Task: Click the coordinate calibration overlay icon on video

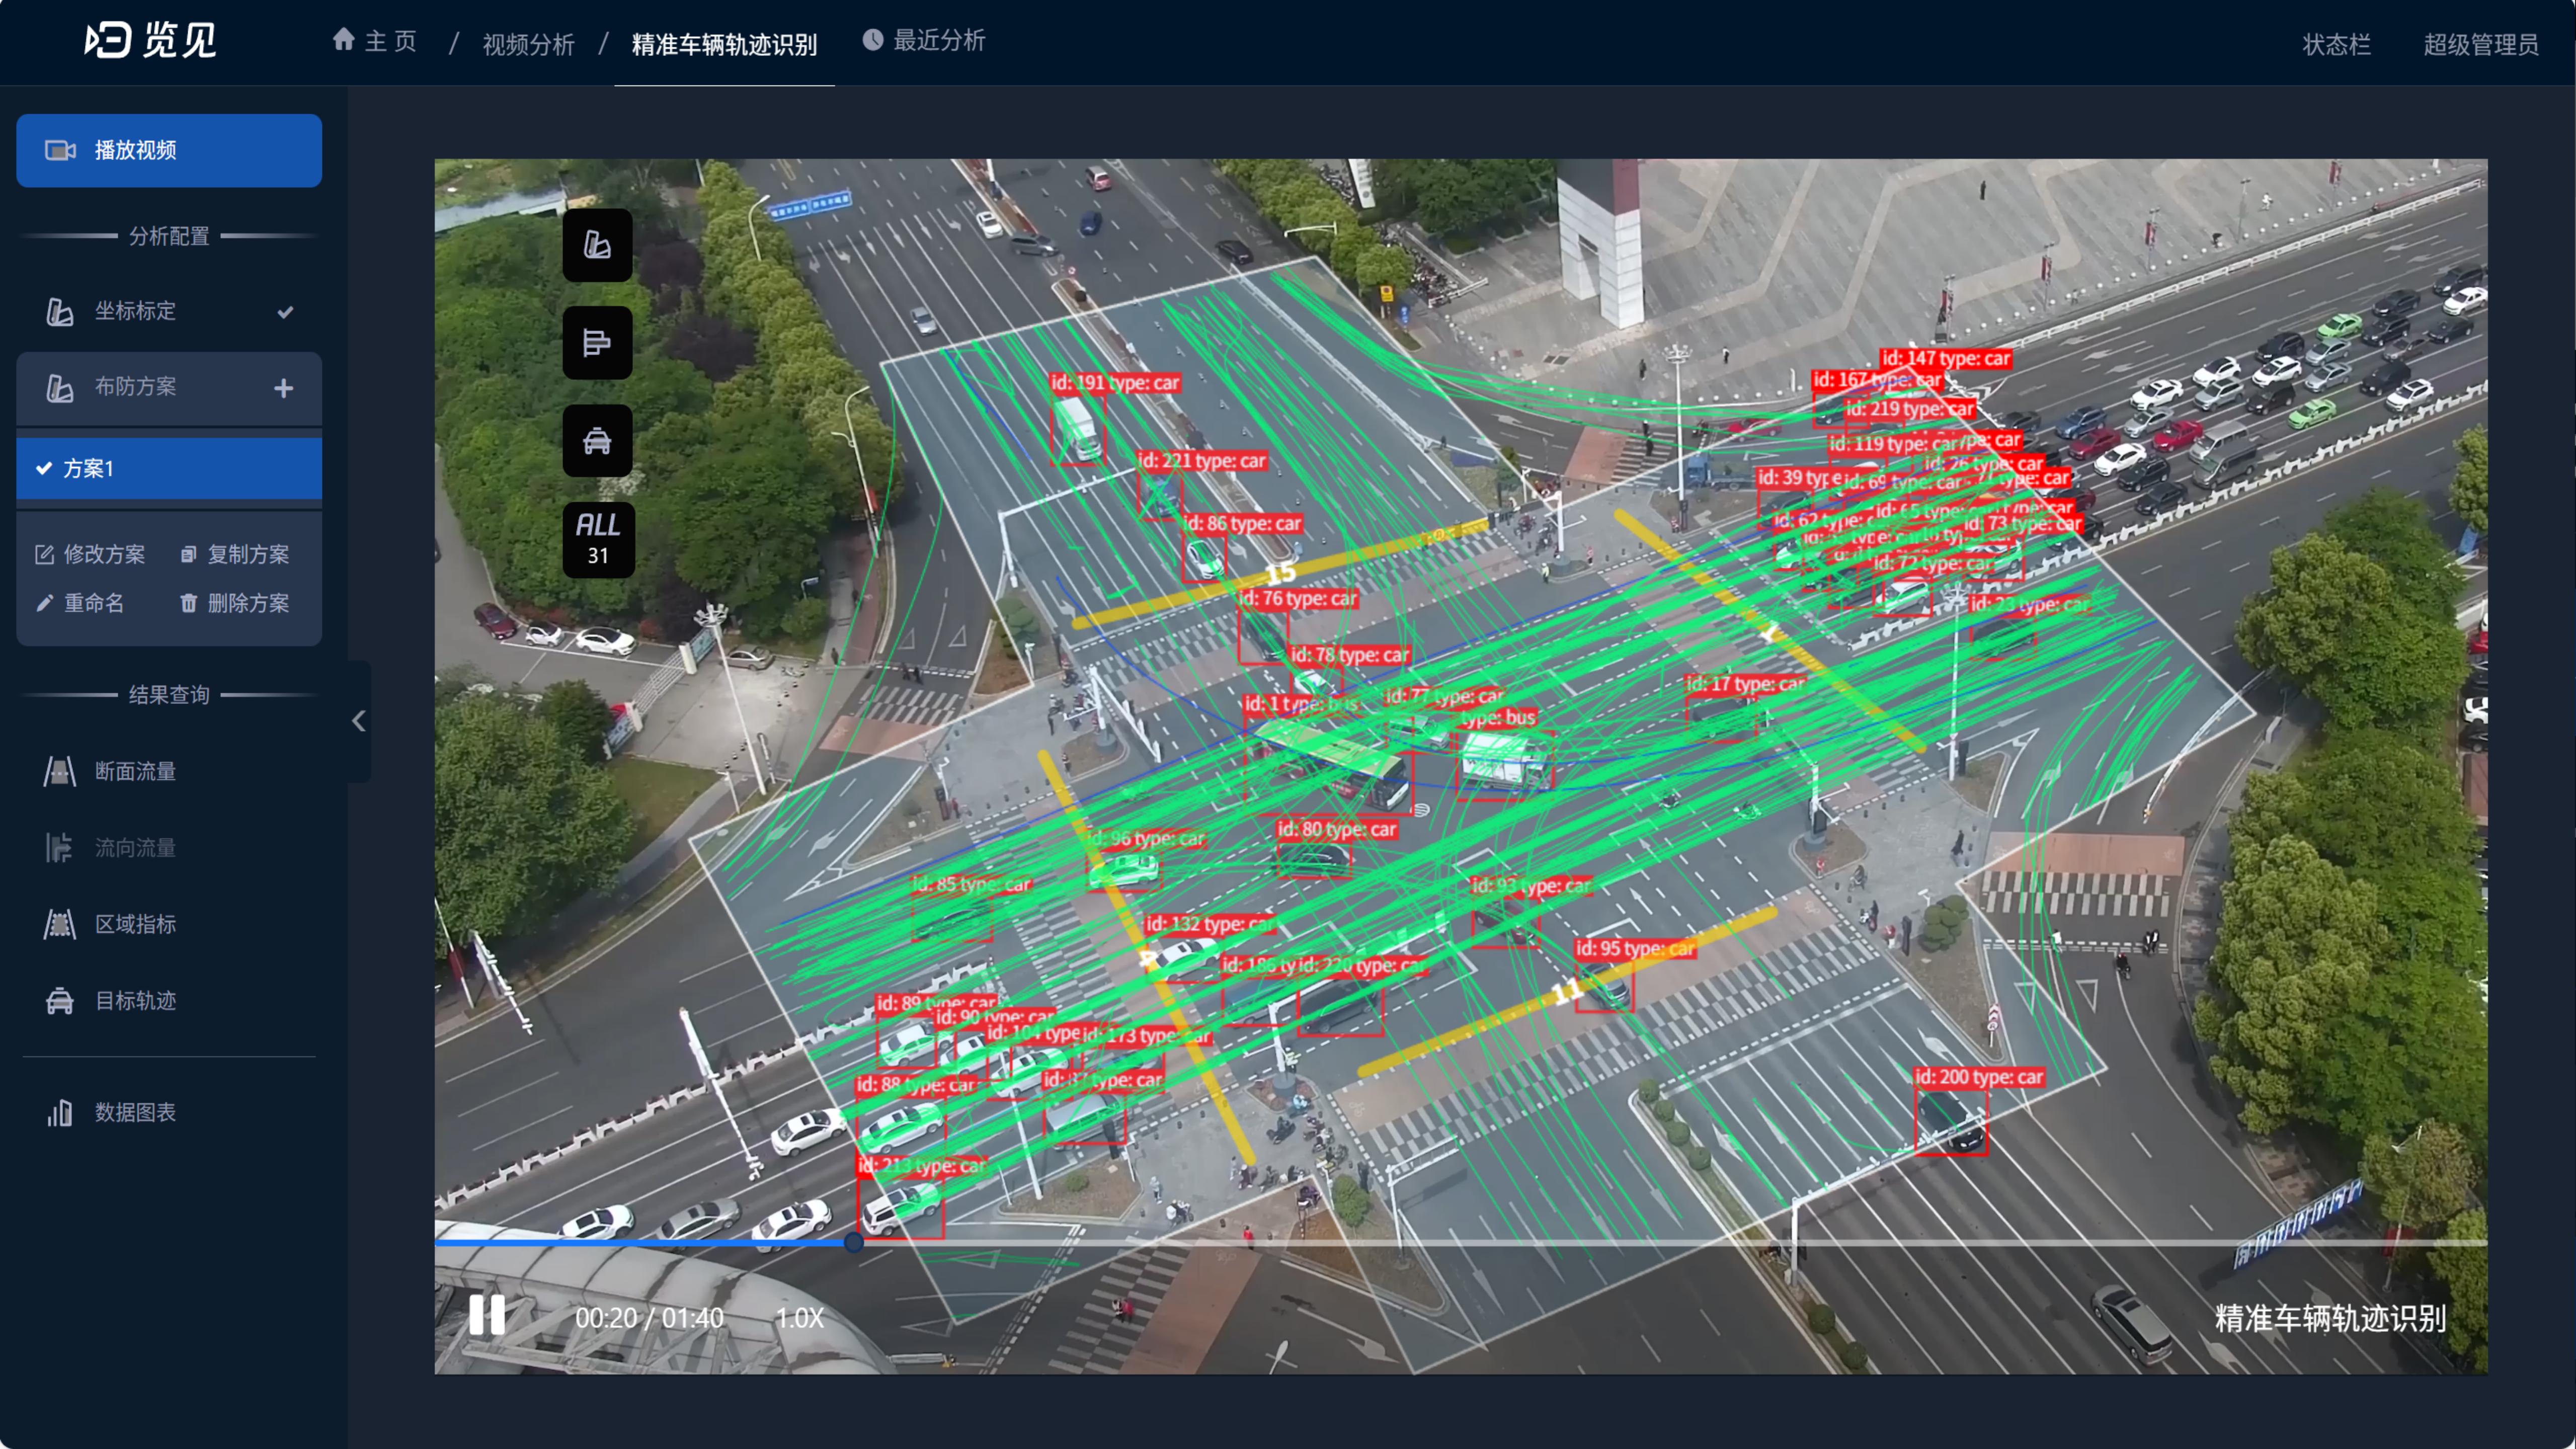Action: pyautogui.click(x=597, y=245)
